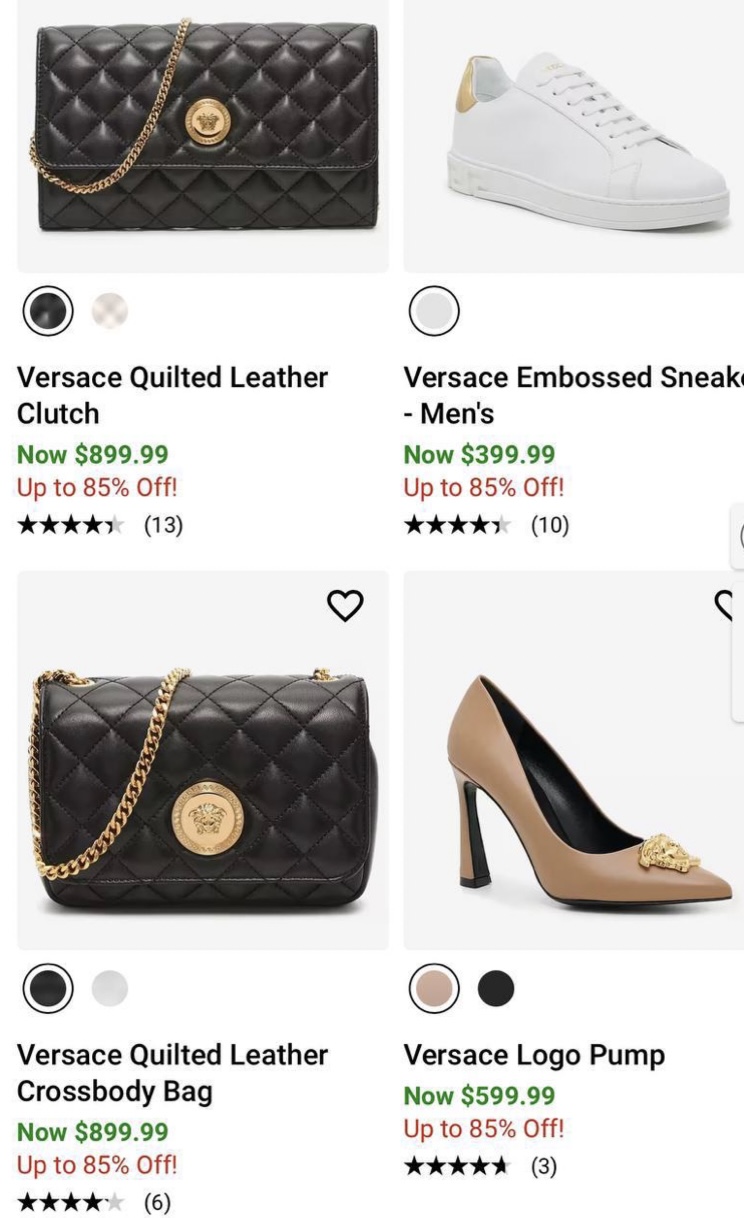Select black swatch under the Logo Pump
Viewport: 744px width, 1218px height.
pos(498,988)
